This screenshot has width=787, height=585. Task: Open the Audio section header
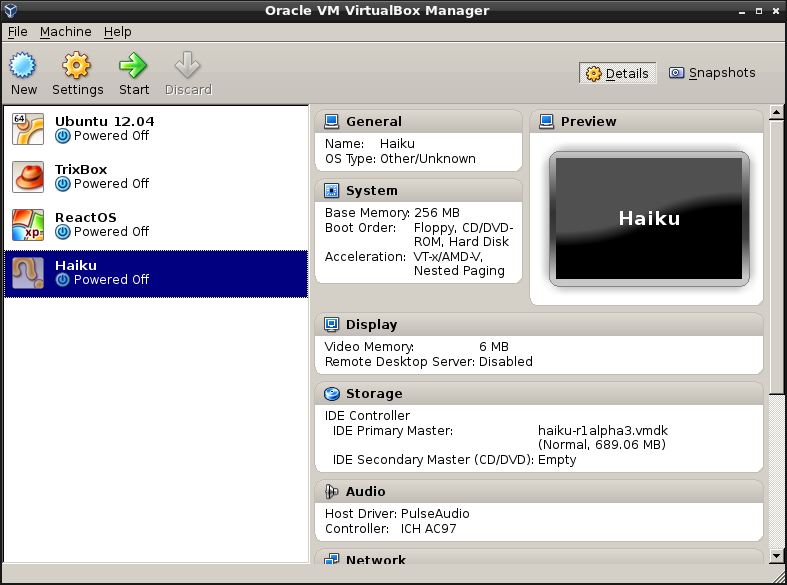click(x=539, y=492)
